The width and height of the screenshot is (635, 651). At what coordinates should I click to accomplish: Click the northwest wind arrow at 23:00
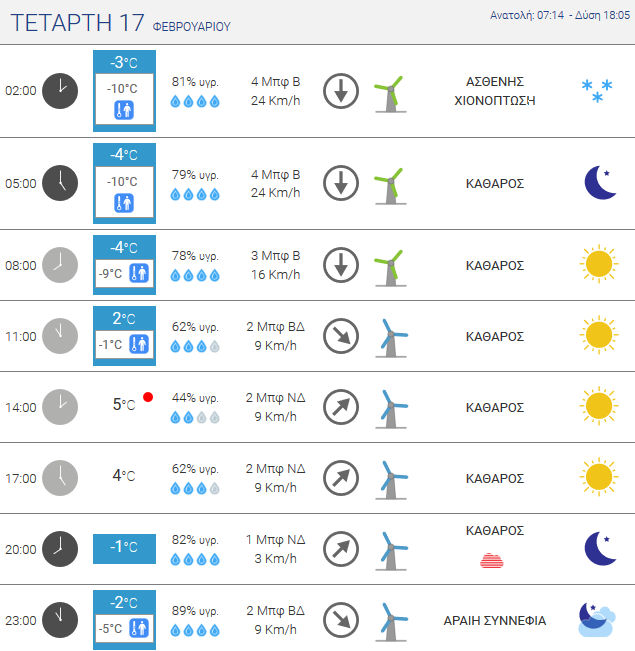click(341, 620)
